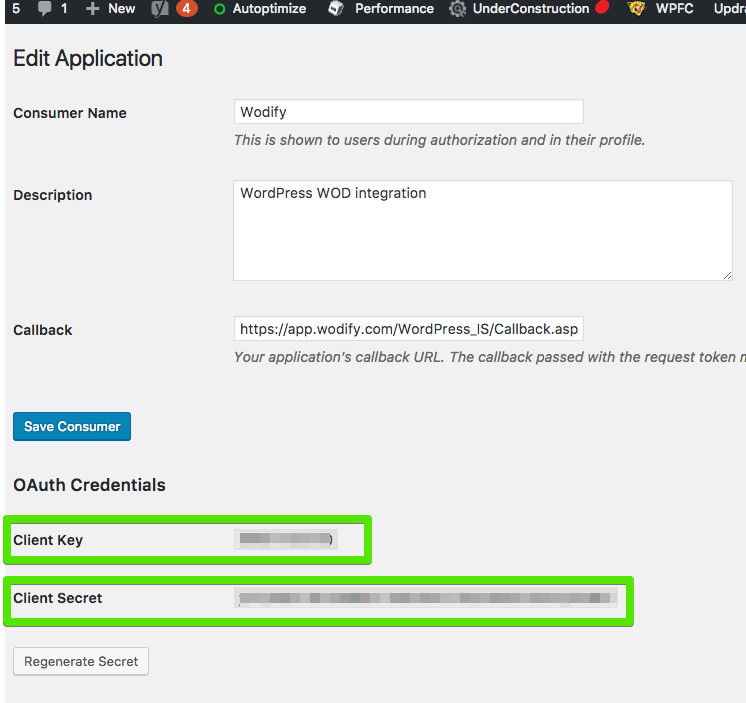Click the OAuth Credentials heading
Screen dimensions: 746x703
pos(89,485)
